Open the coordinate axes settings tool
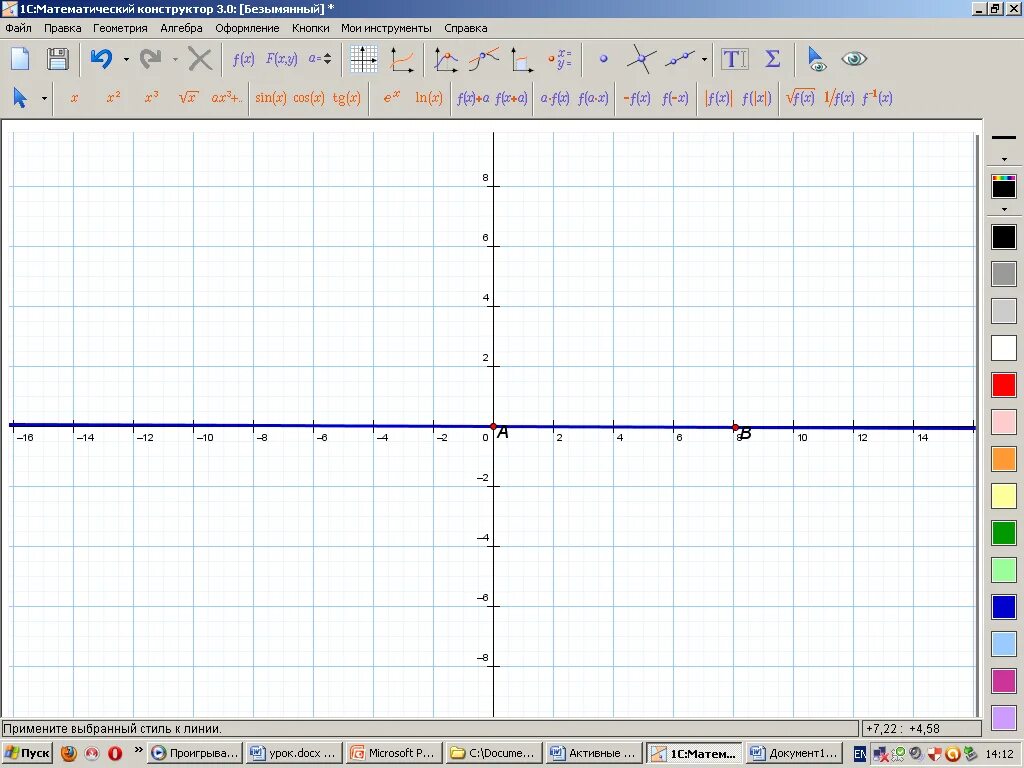This screenshot has width=1024, height=768. pyautogui.click(x=402, y=59)
